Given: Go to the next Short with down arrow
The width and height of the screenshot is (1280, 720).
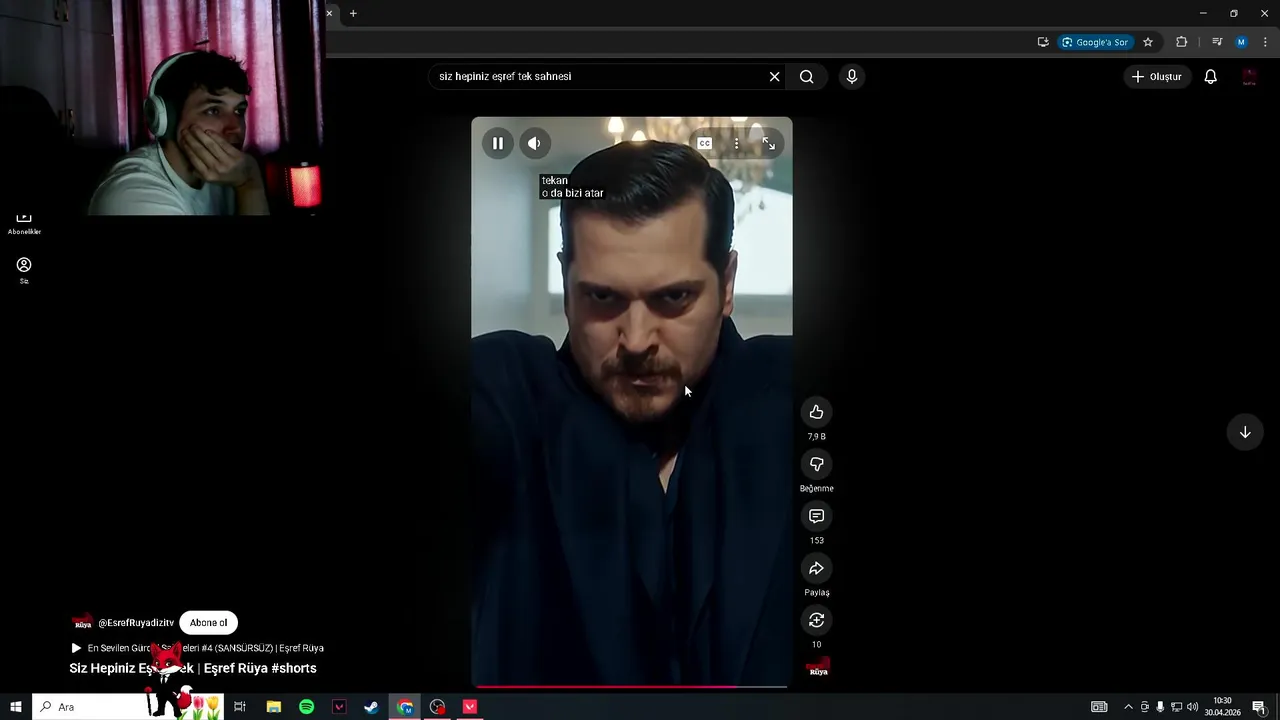Looking at the screenshot, I should pyautogui.click(x=1245, y=432).
